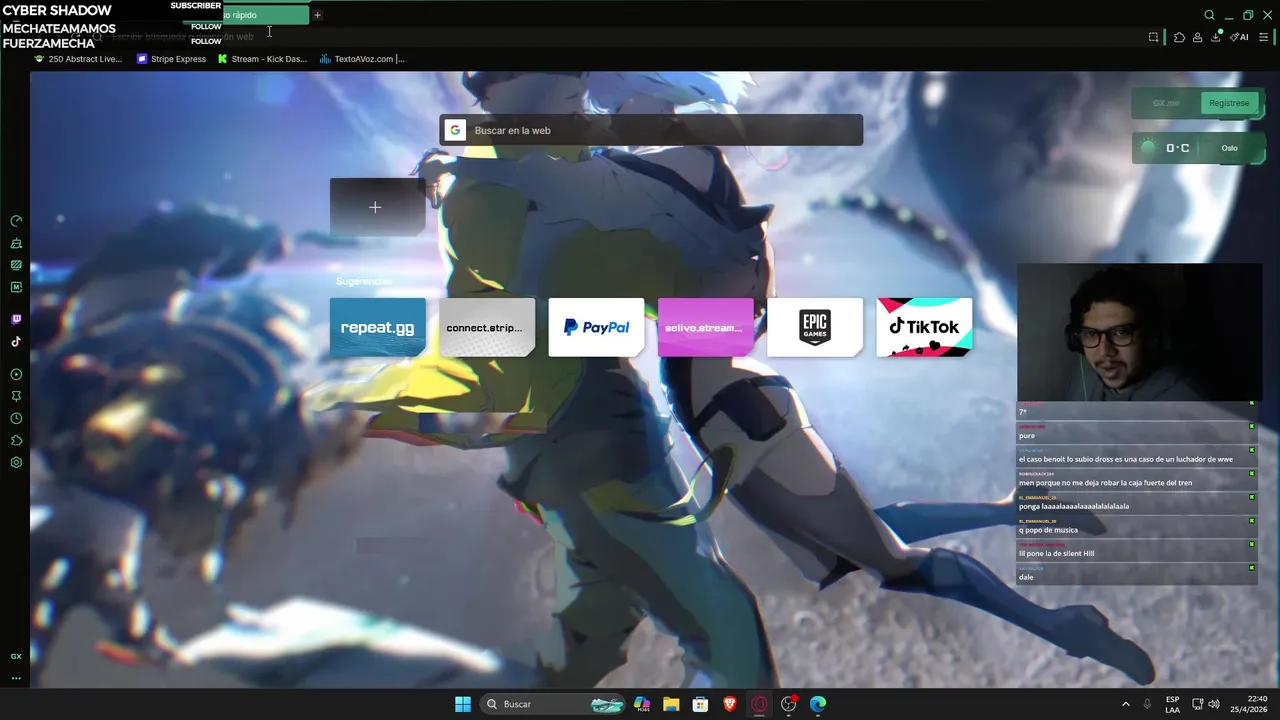
Task: Open the M-labeled square sidebar icon
Action: [x=16, y=287]
